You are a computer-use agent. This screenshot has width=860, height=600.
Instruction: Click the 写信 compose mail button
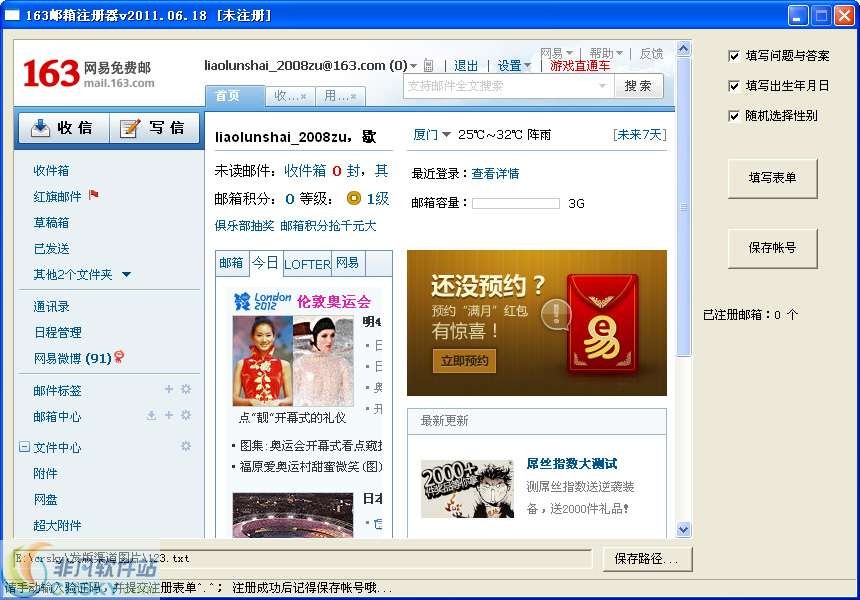tap(155, 128)
